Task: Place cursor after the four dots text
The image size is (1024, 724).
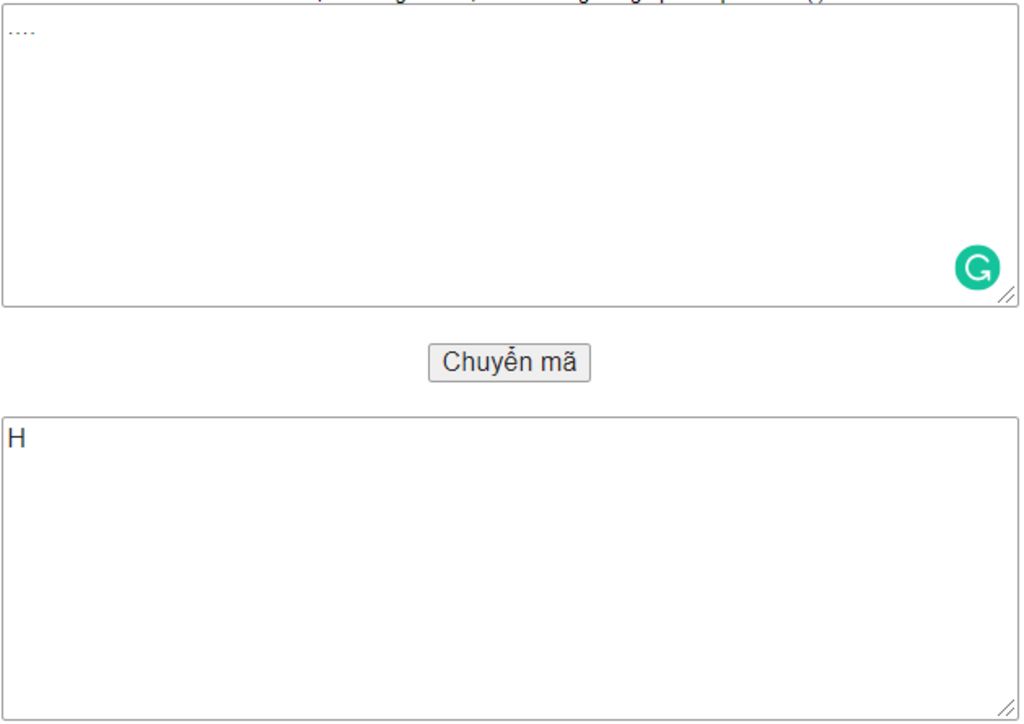Action: click(x=37, y=30)
